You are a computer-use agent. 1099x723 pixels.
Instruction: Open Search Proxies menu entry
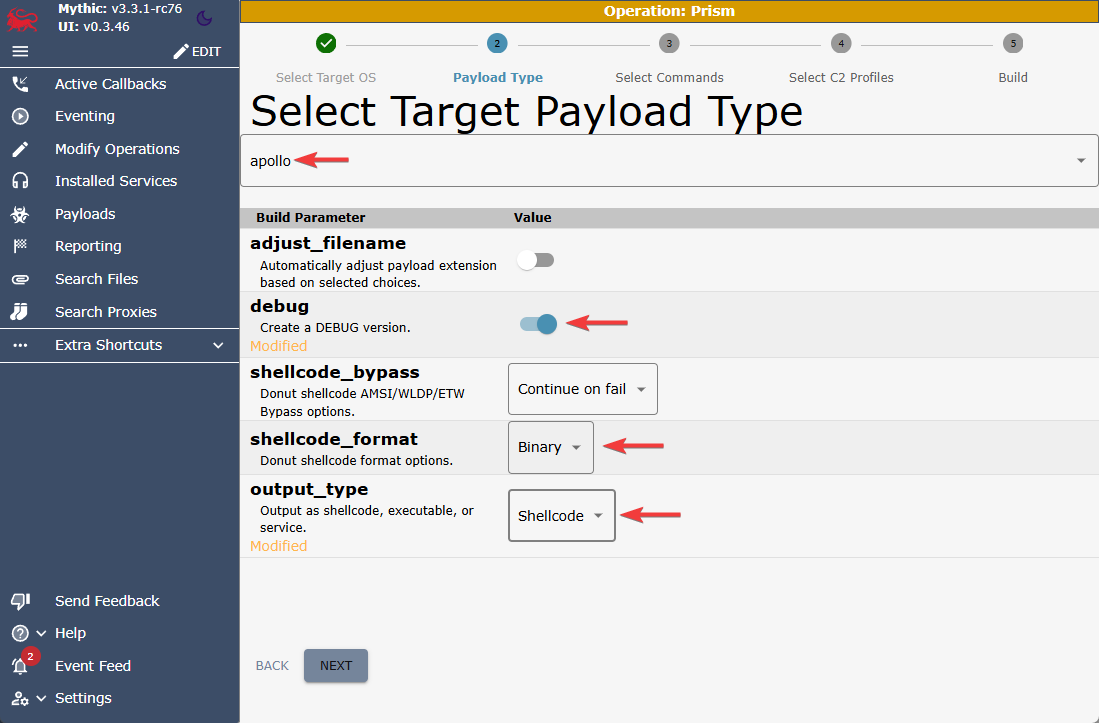tap(106, 312)
